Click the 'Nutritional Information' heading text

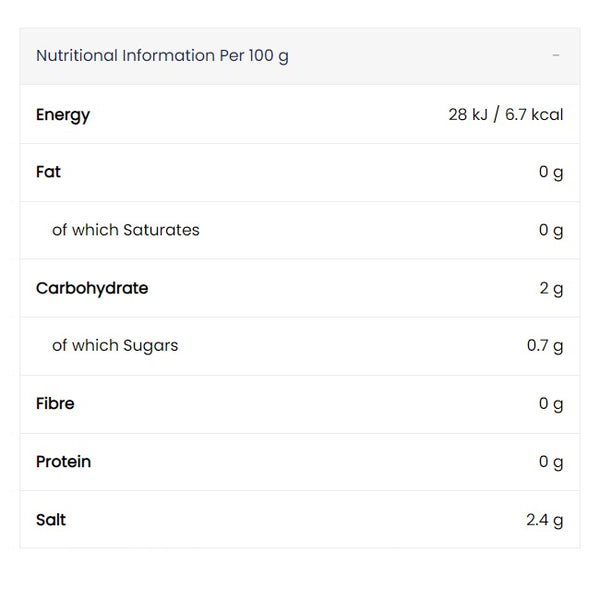tap(125, 56)
